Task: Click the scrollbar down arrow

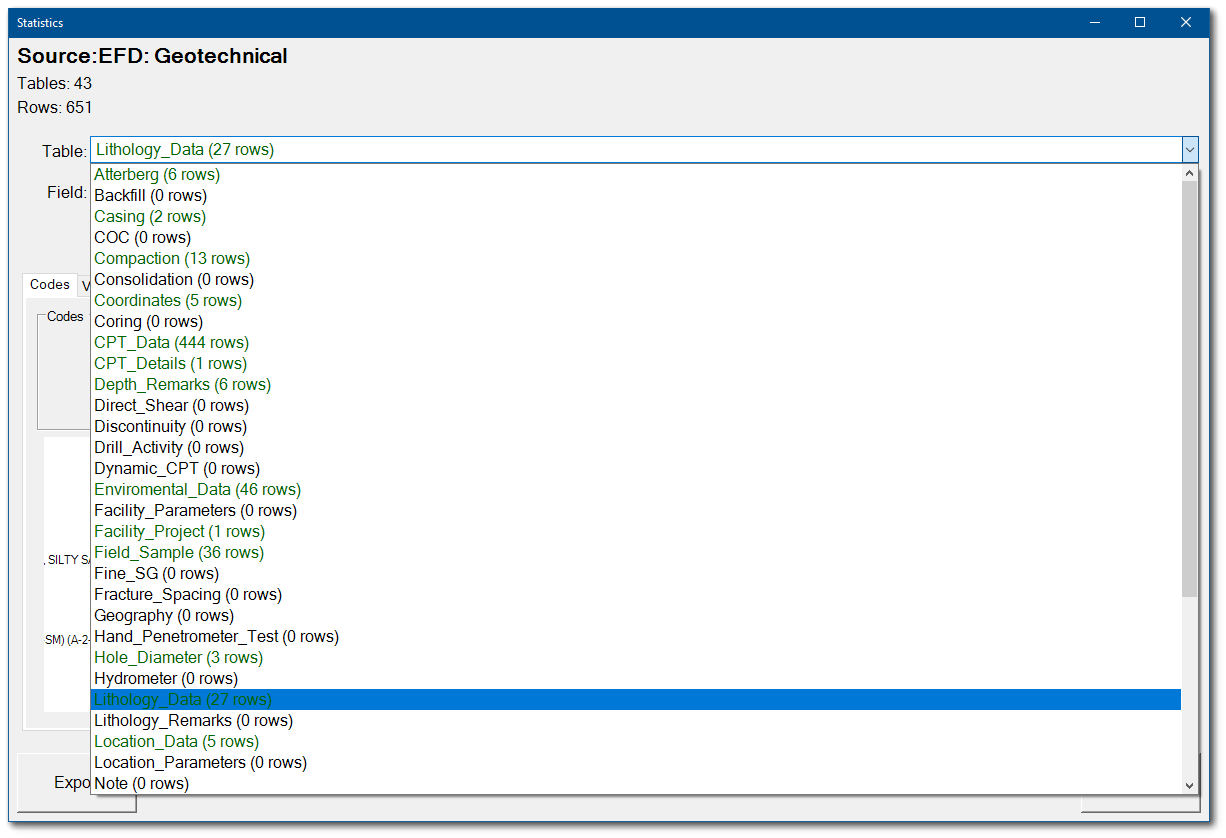Action: tap(1190, 785)
